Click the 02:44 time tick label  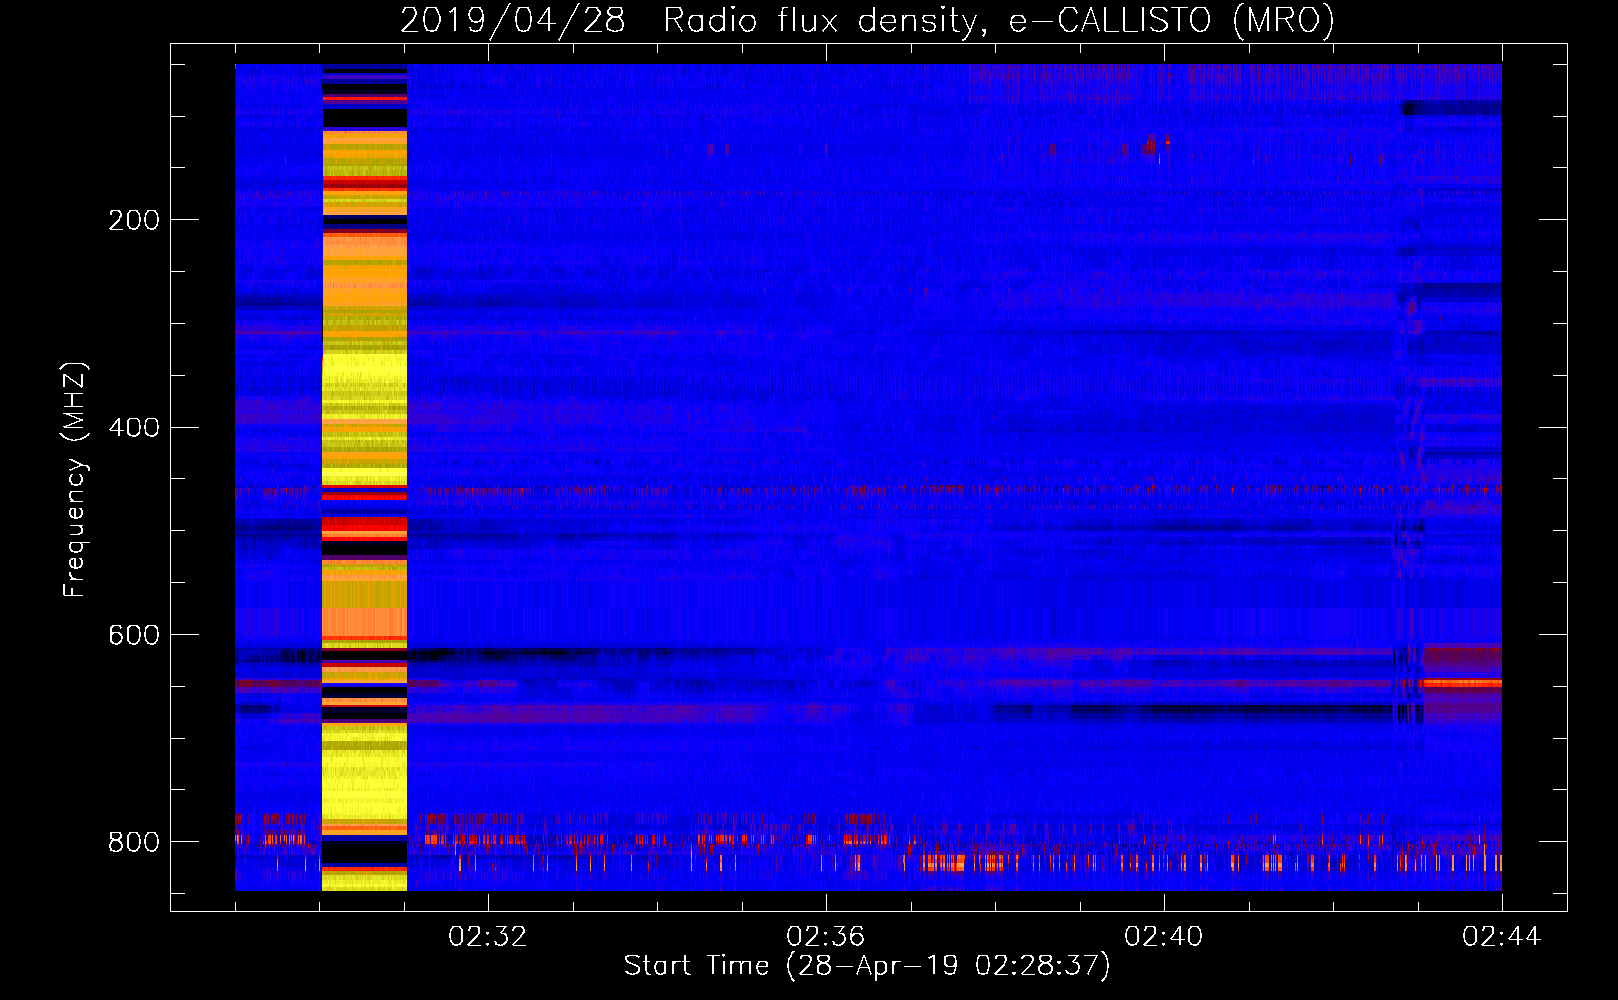tap(1502, 937)
